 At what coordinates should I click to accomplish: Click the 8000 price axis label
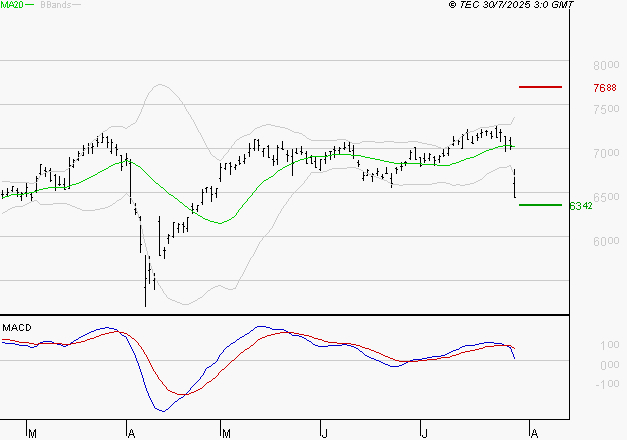point(607,65)
